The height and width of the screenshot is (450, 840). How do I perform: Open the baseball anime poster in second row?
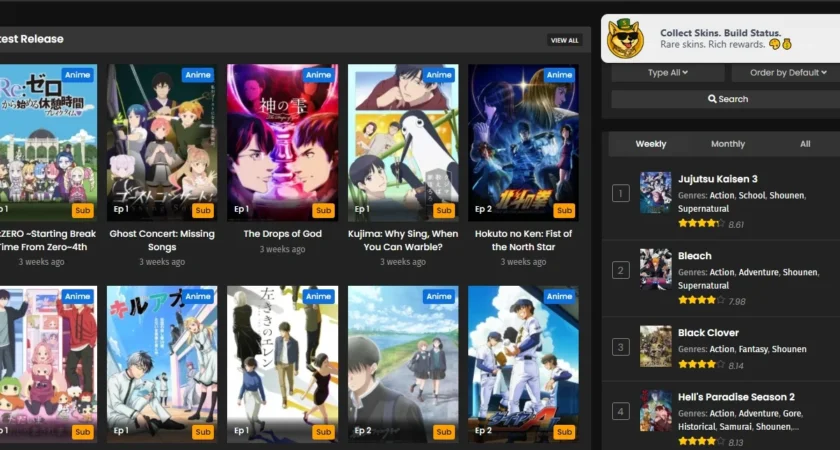click(x=523, y=364)
